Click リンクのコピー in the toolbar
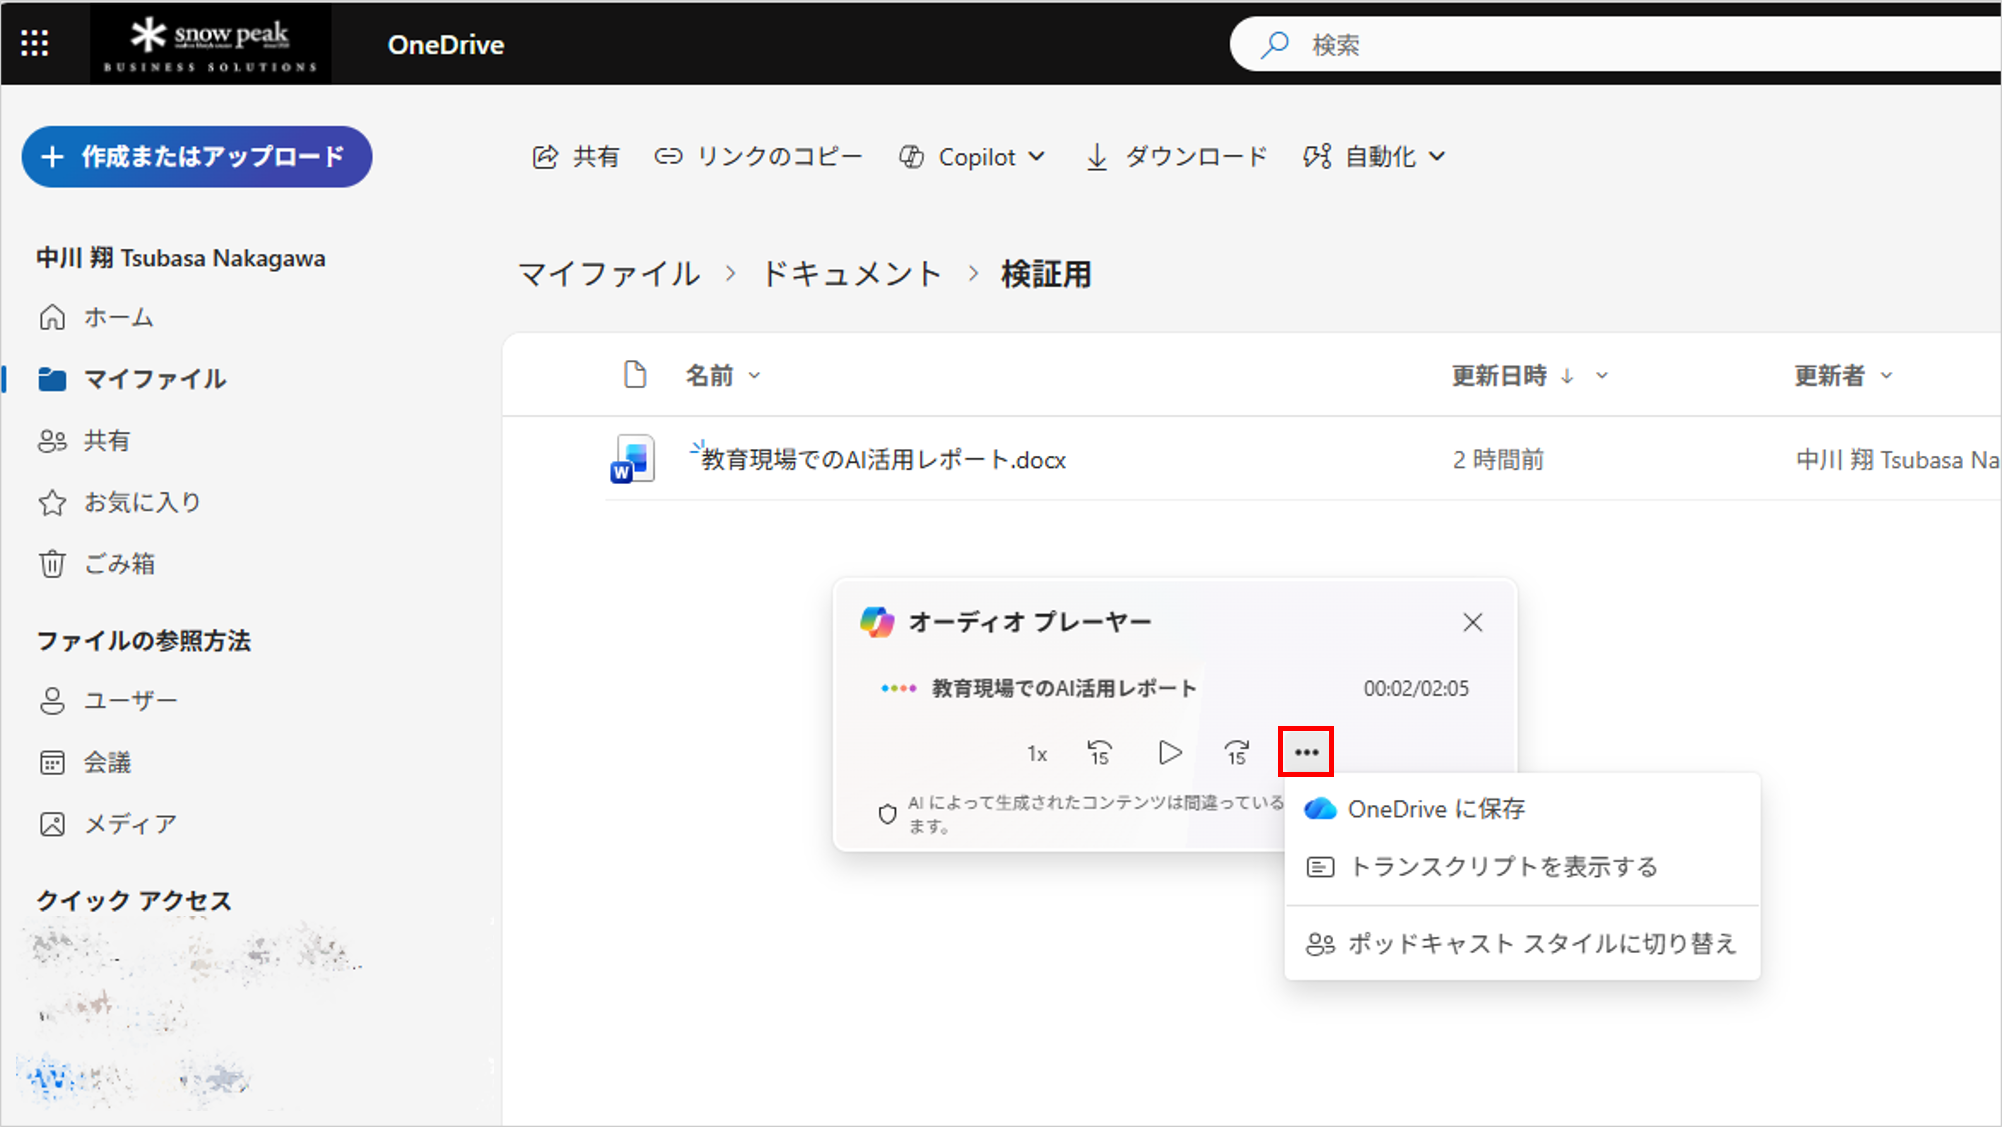Image resolution: width=2002 pixels, height=1127 pixels. coord(758,157)
